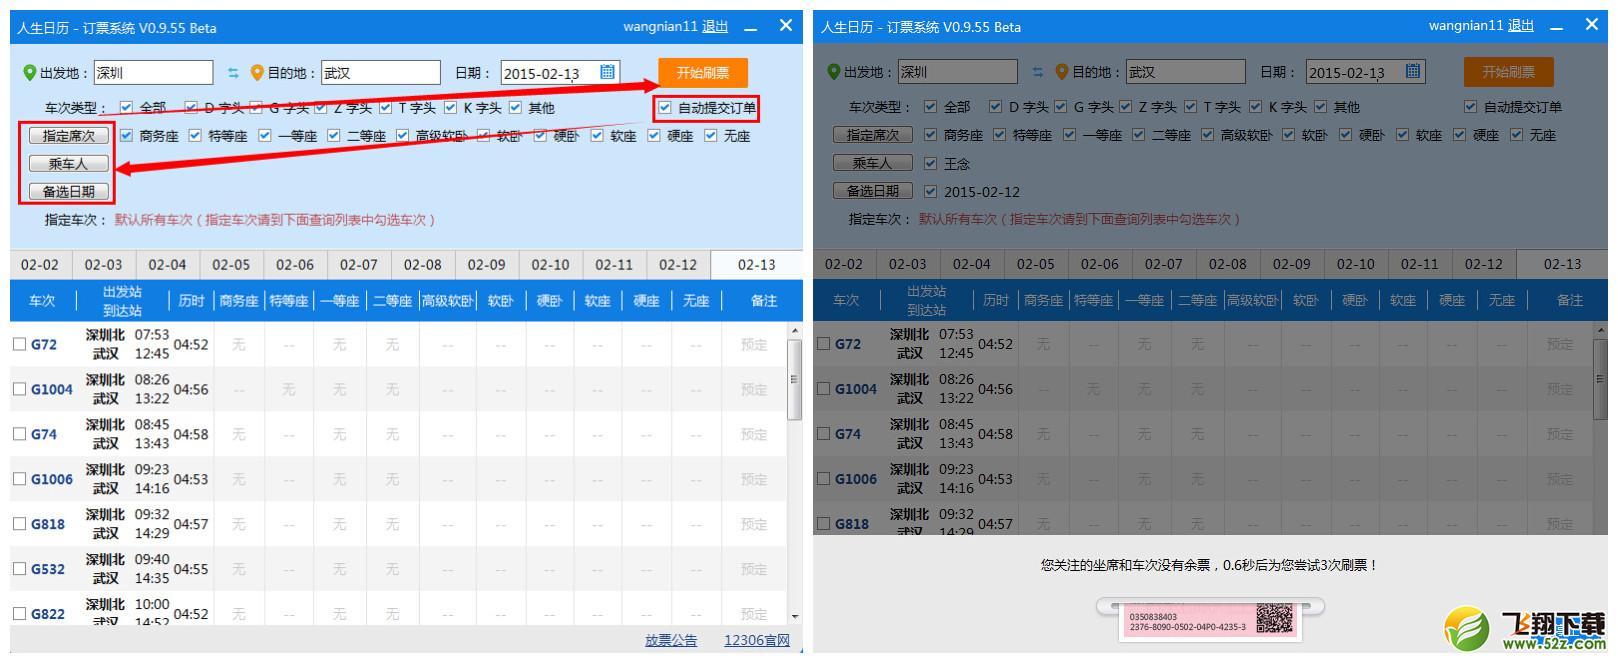
Task: Start ticket grabbing with 开始刷票 in left window
Action: pos(703,73)
